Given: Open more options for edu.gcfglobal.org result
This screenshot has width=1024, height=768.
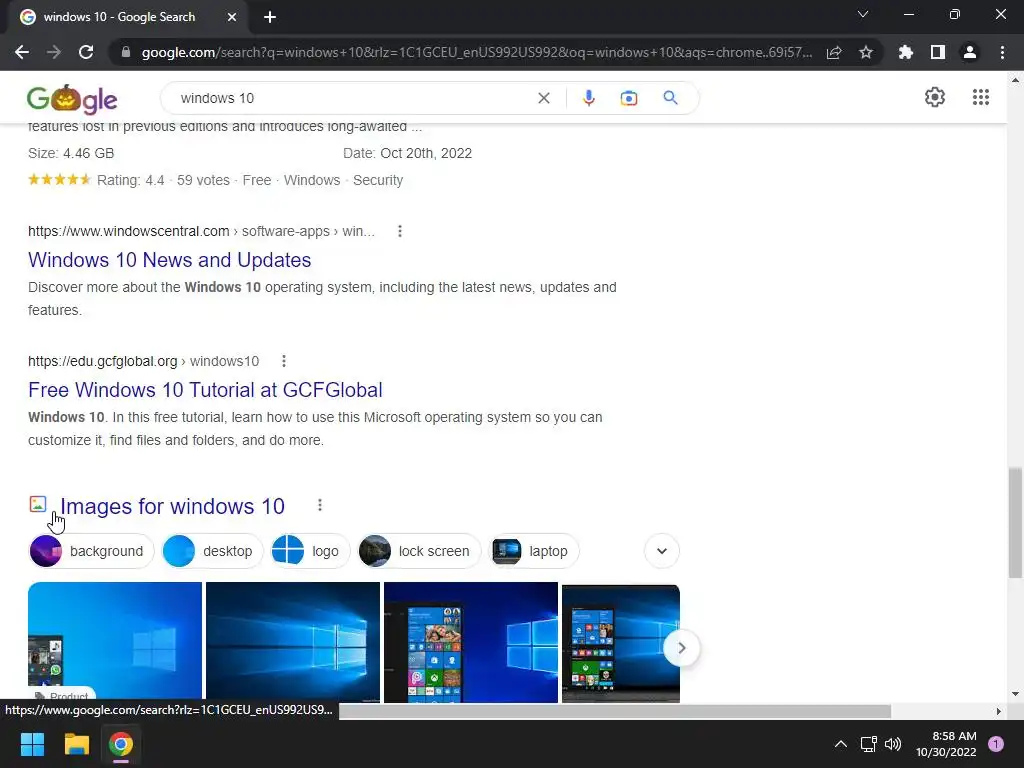Looking at the screenshot, I should 283,361.
